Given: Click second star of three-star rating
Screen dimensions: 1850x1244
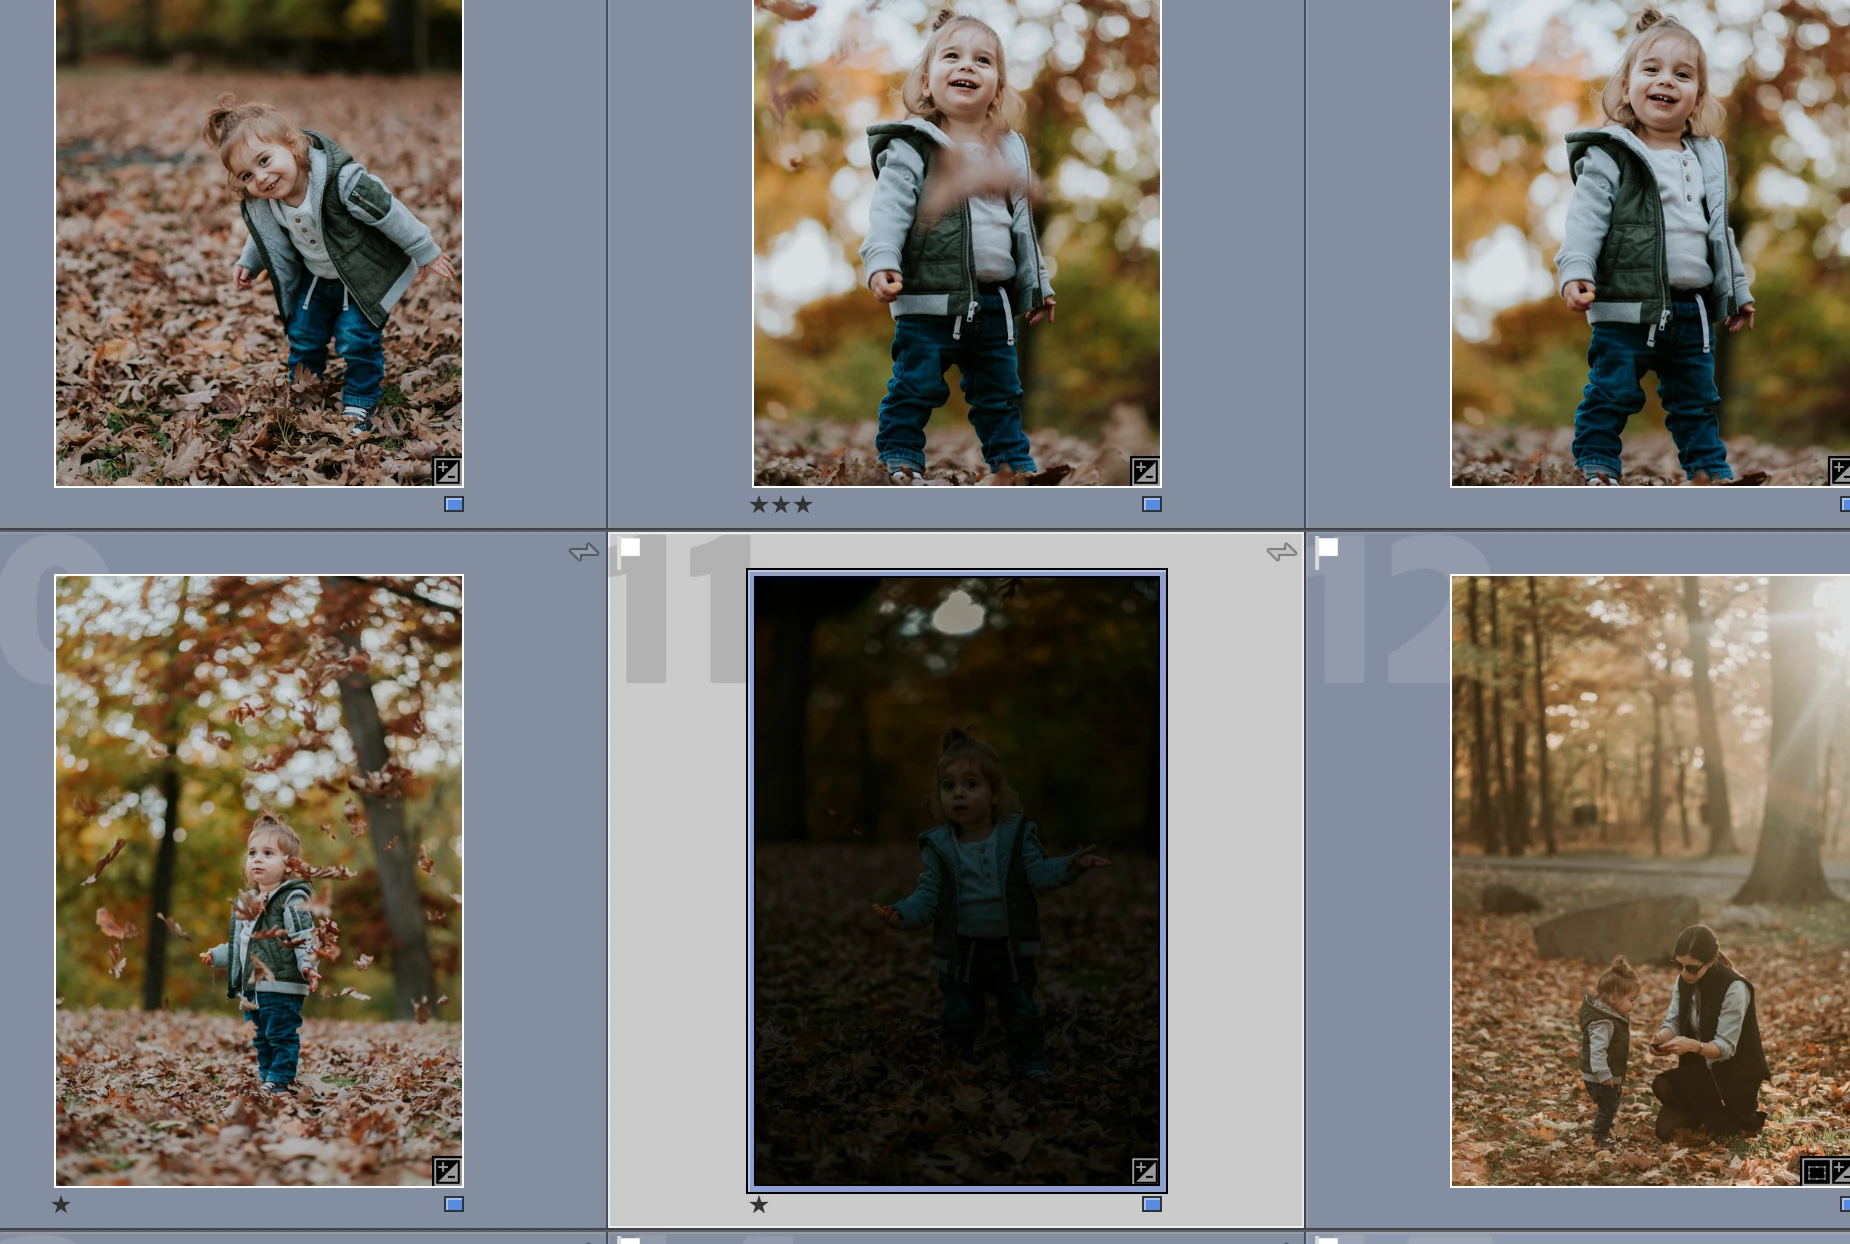Looking at the screenshot, I should pos(781,505).
